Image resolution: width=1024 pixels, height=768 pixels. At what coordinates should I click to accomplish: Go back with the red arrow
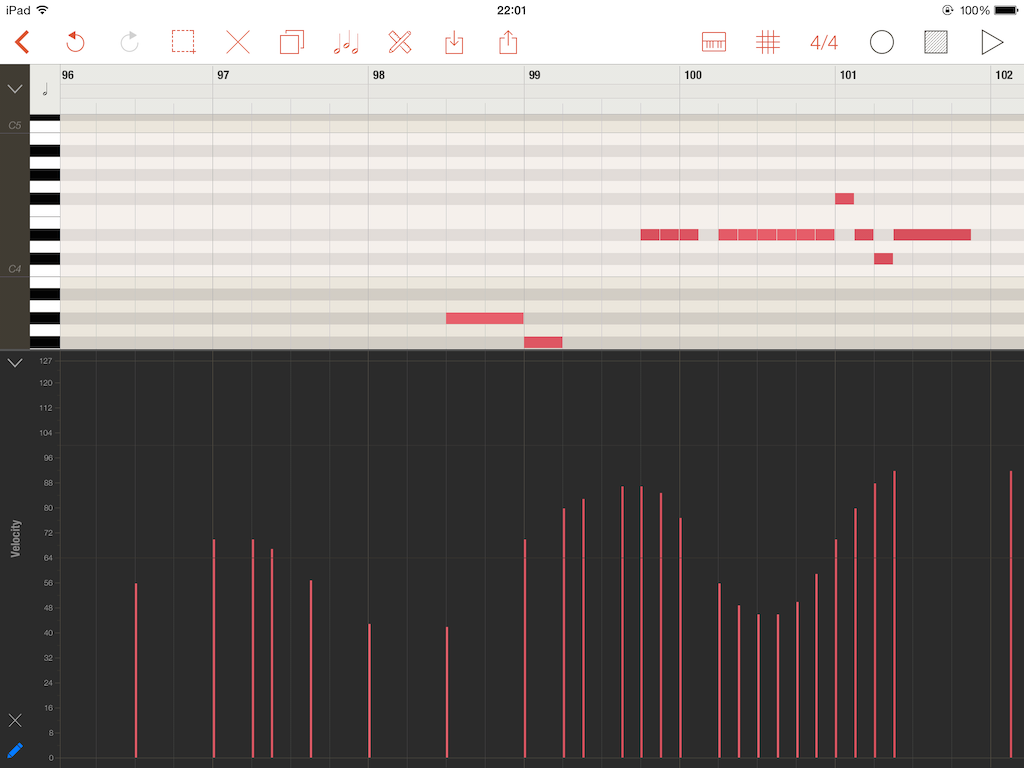click(22, 42)
